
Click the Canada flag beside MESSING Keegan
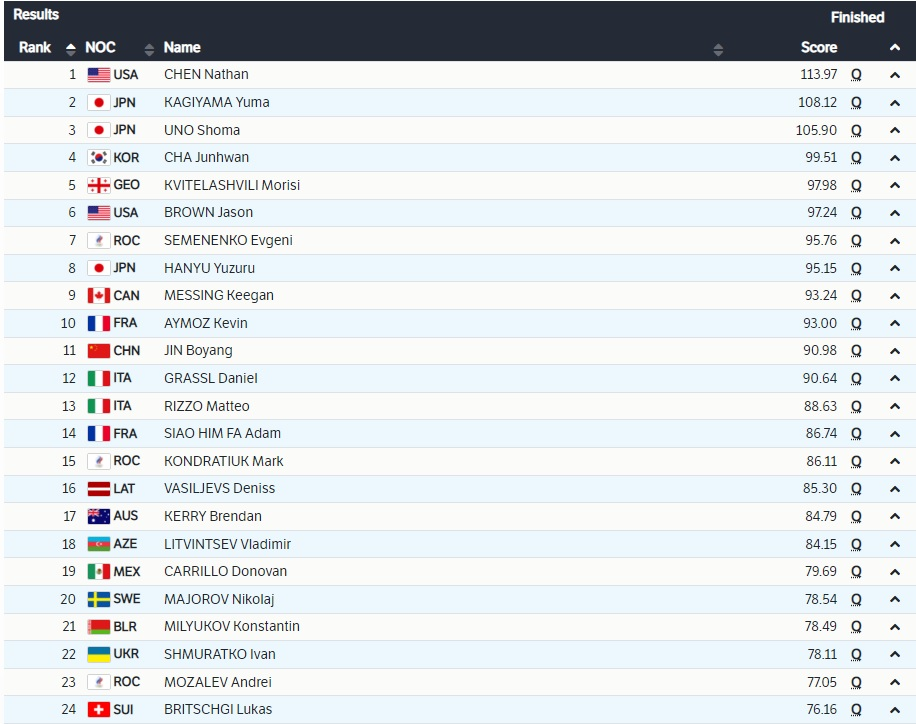tap(98, 295)
